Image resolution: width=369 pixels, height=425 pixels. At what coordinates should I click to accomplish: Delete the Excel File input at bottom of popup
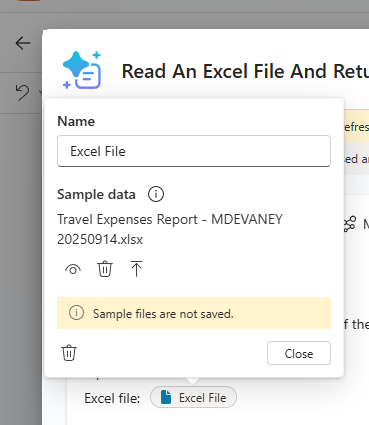[69, 353]
